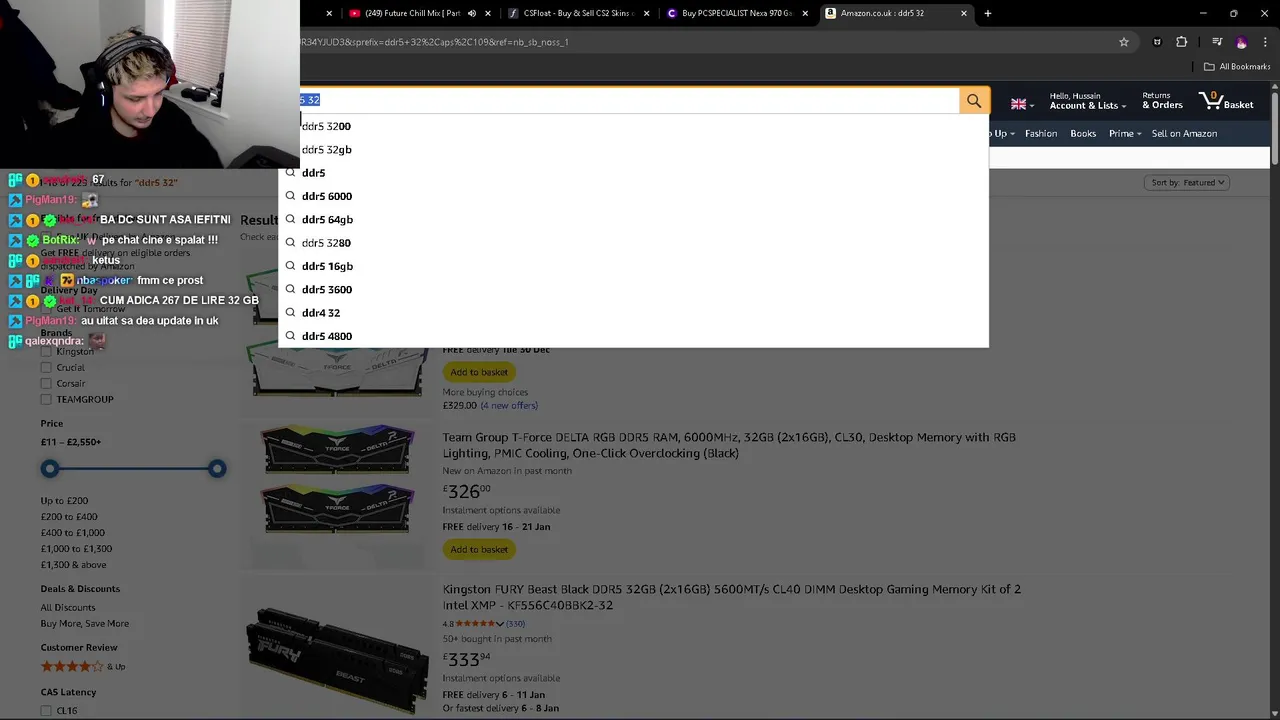The height and width of the screenshot is (720, 1280).
Task: Expand the Prime navigation dropdown
Action: tap(1125, 133)
